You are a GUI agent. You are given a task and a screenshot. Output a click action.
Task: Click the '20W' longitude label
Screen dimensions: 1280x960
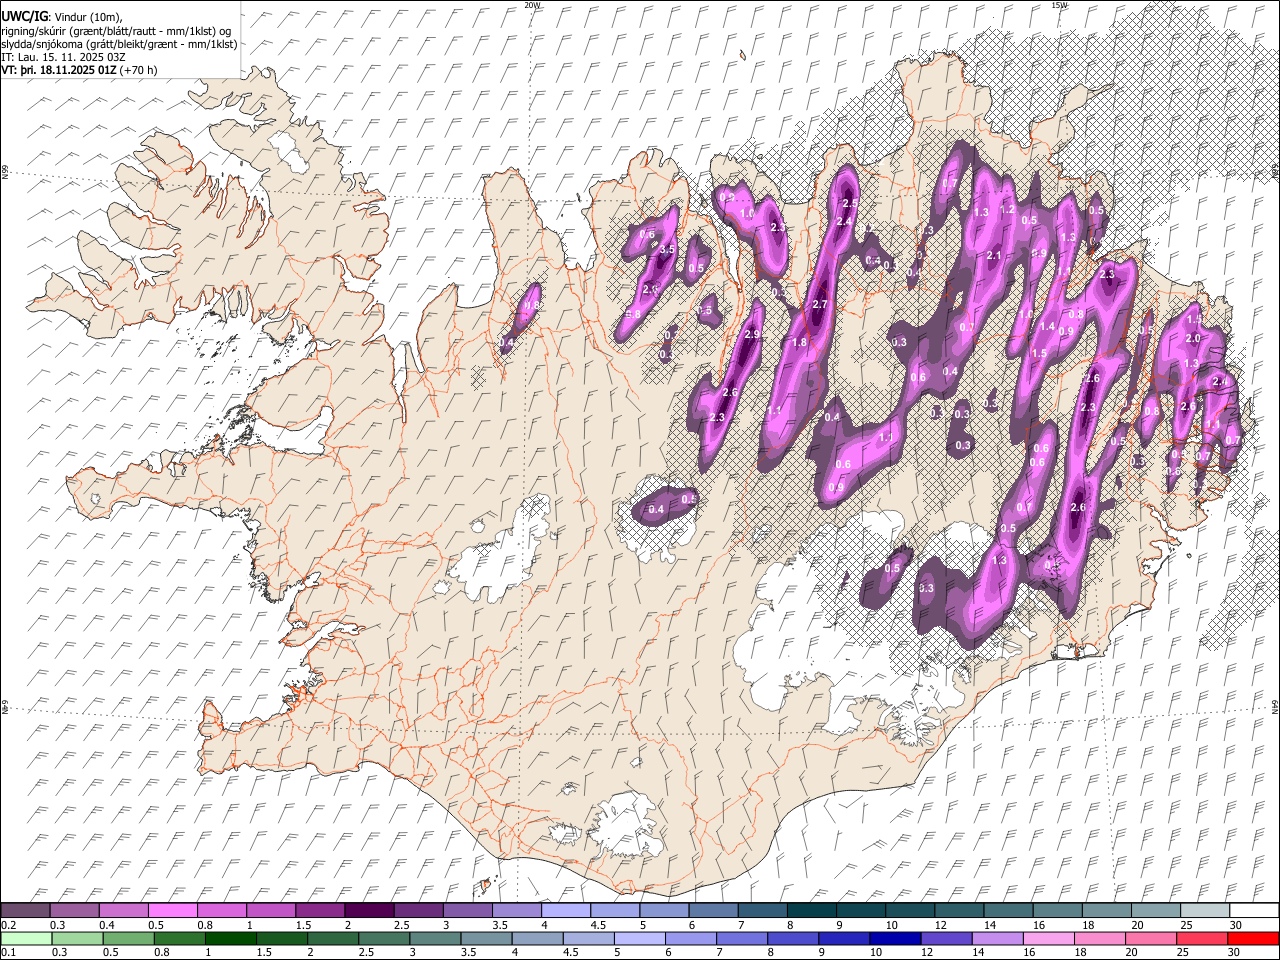click(532, 5)
